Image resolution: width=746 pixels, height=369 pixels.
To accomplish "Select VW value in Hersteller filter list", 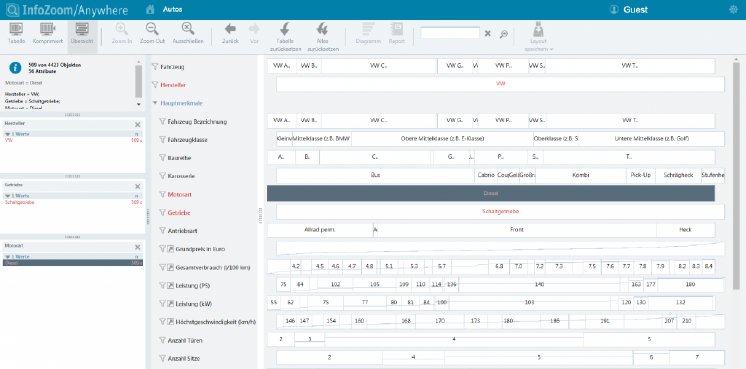I will click(73, 141).
